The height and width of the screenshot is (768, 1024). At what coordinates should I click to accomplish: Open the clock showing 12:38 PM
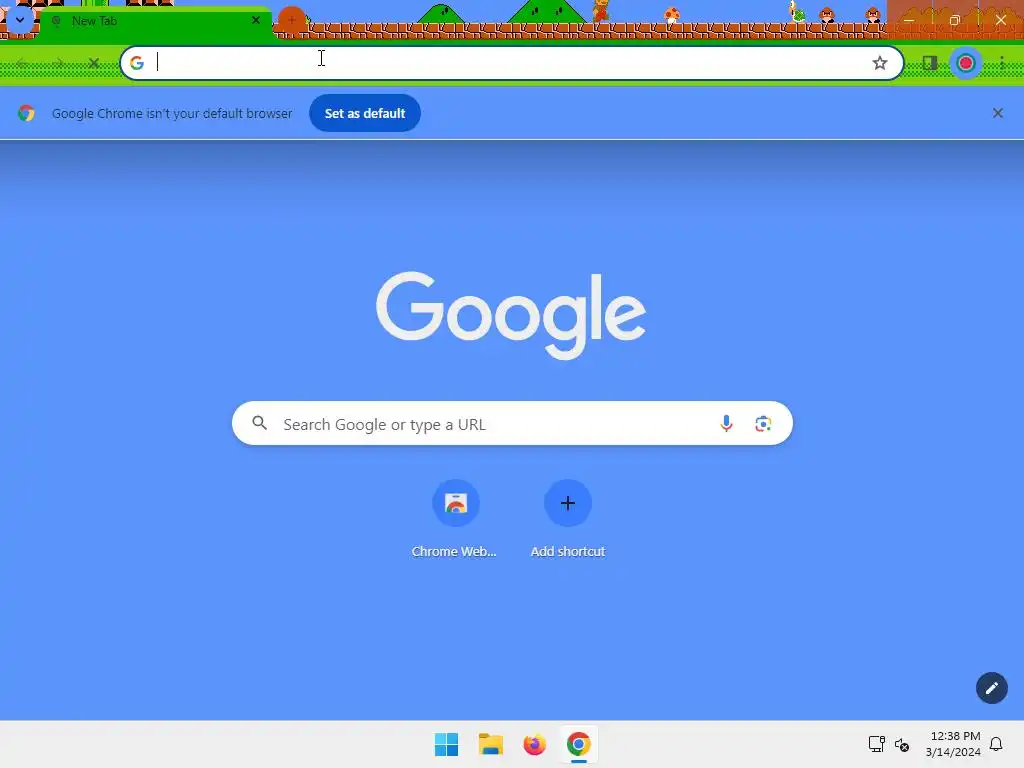click(953, 744)
